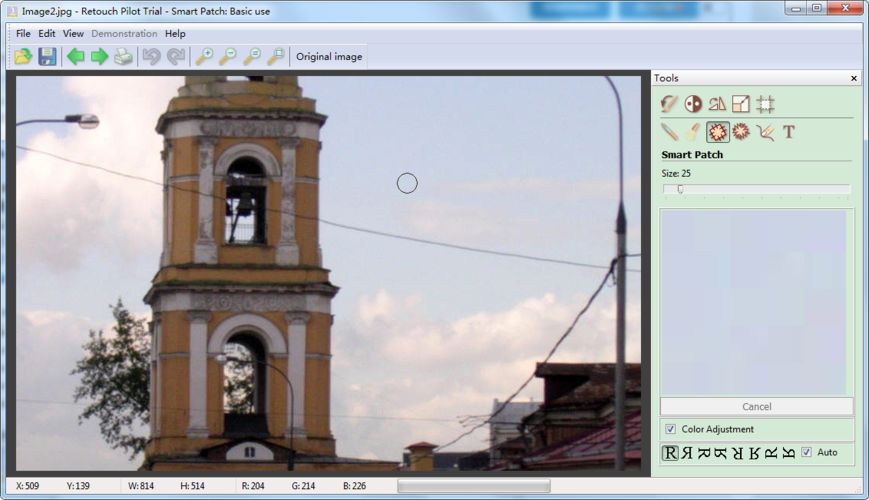Screen dimensions: 869x500
Task: Save image using the floppy disk icon
Action: pos(47,57)
